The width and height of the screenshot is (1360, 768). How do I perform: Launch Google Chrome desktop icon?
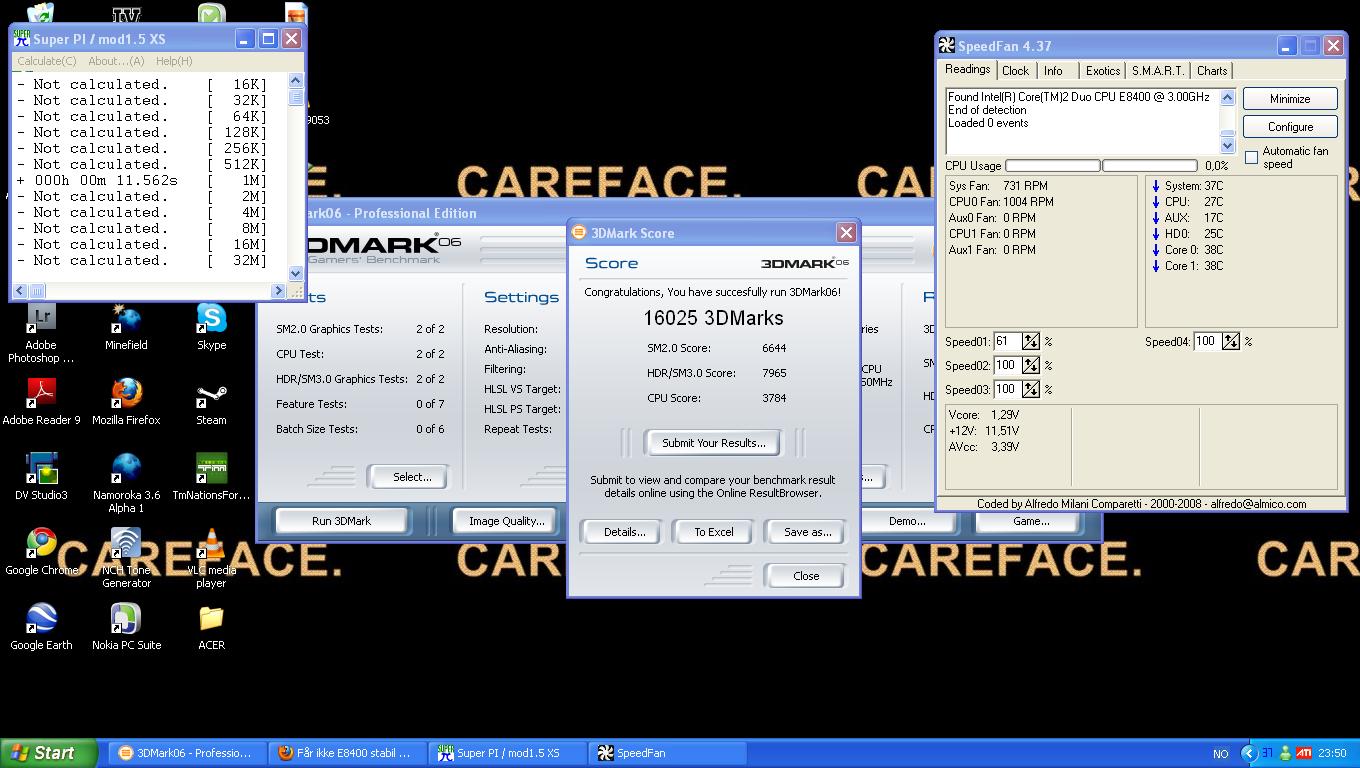pos(41,552)
